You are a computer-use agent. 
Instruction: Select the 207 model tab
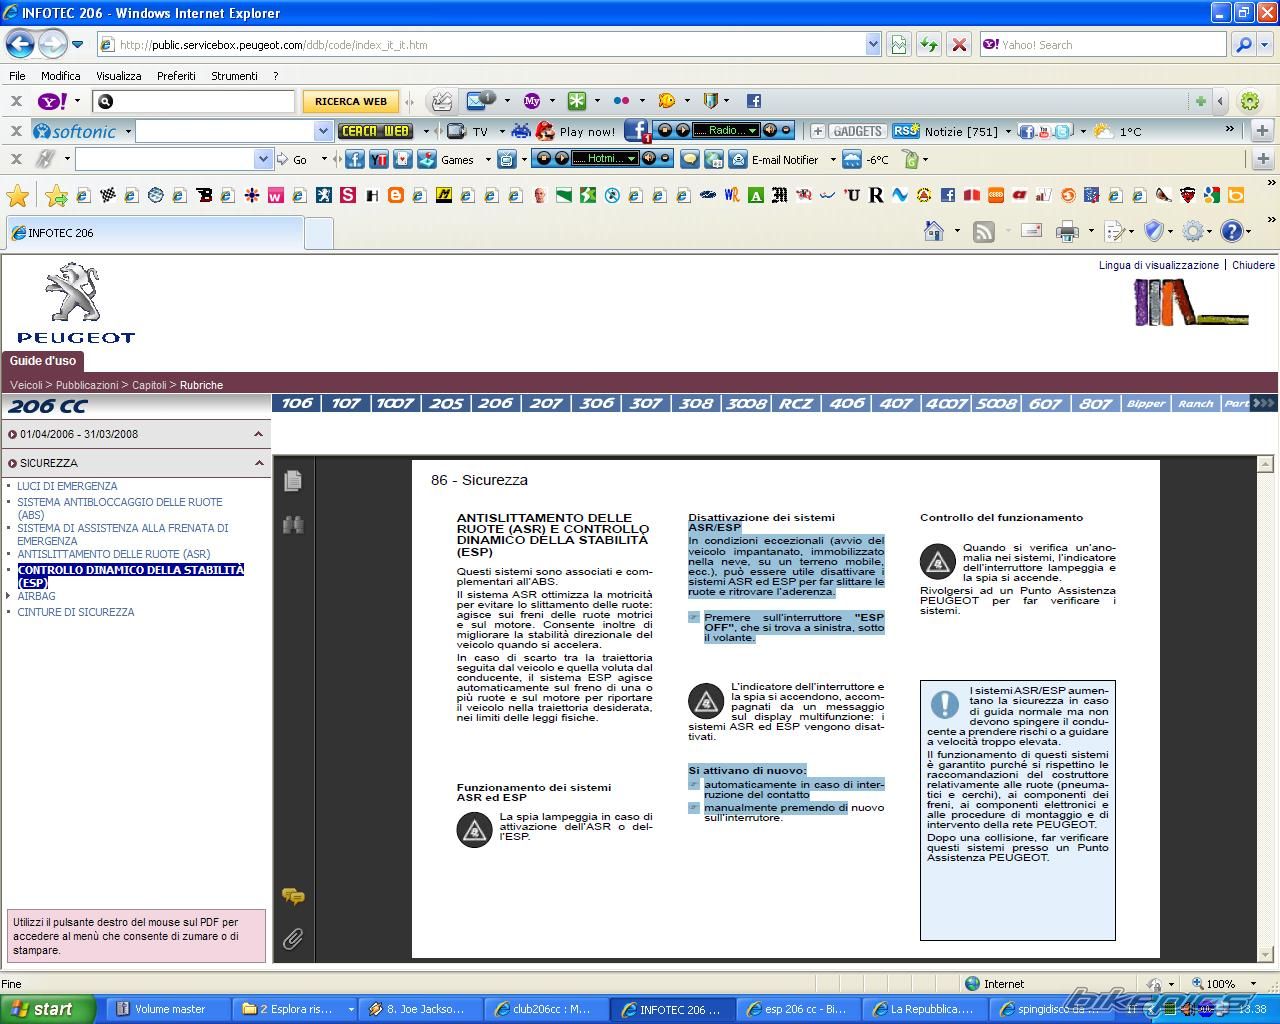pos(546,404)
